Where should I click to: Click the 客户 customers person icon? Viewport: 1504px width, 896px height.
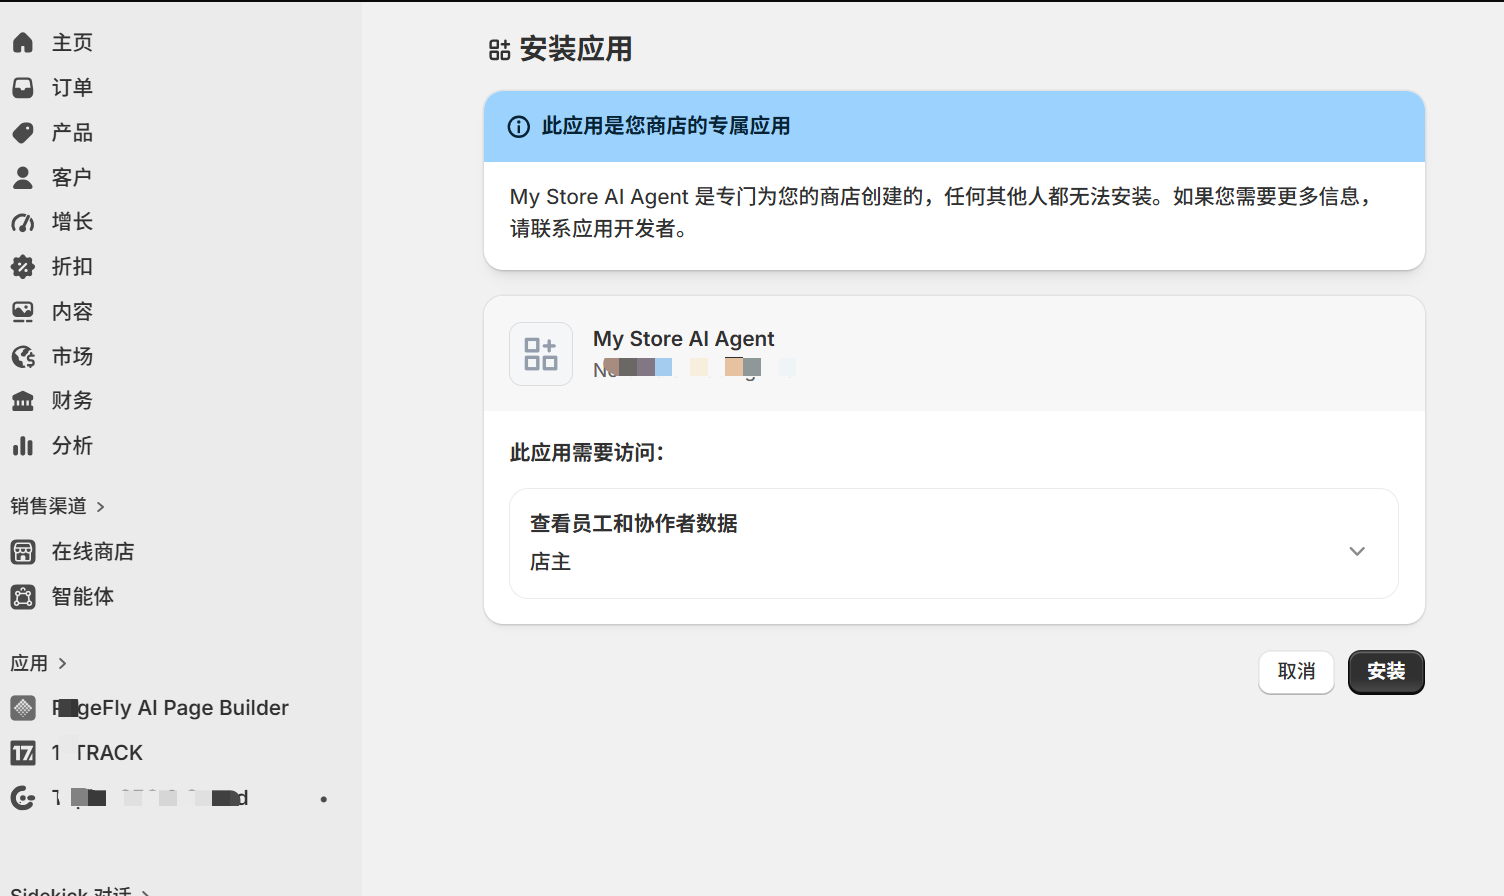(23, 177)
